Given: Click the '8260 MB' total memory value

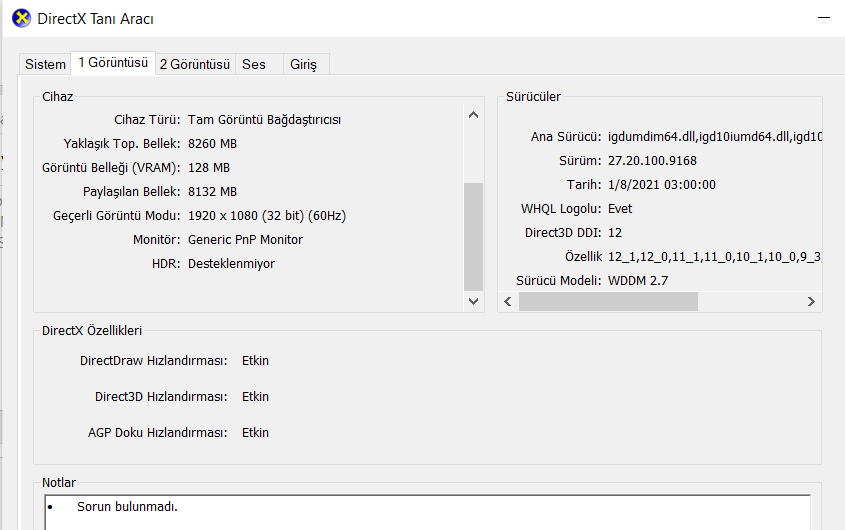Looking at the screenshot, I should coord(212,143).
